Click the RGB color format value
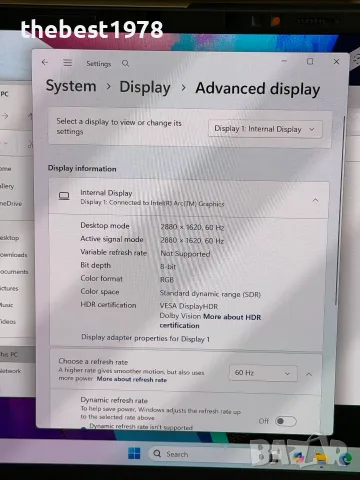Image resolution: width=360 pixels, height=480 pixels. [167, 280]
